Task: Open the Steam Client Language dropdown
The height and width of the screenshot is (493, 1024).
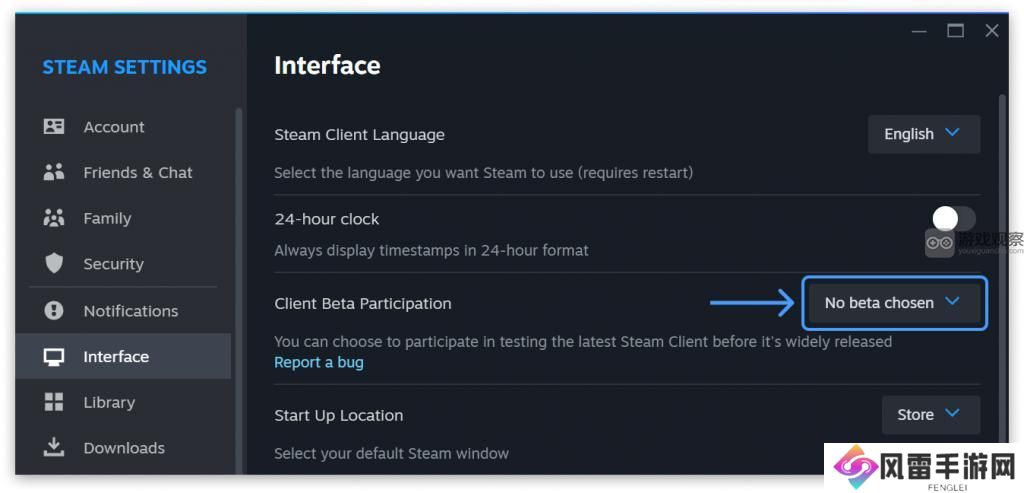Action: [923, 134]
